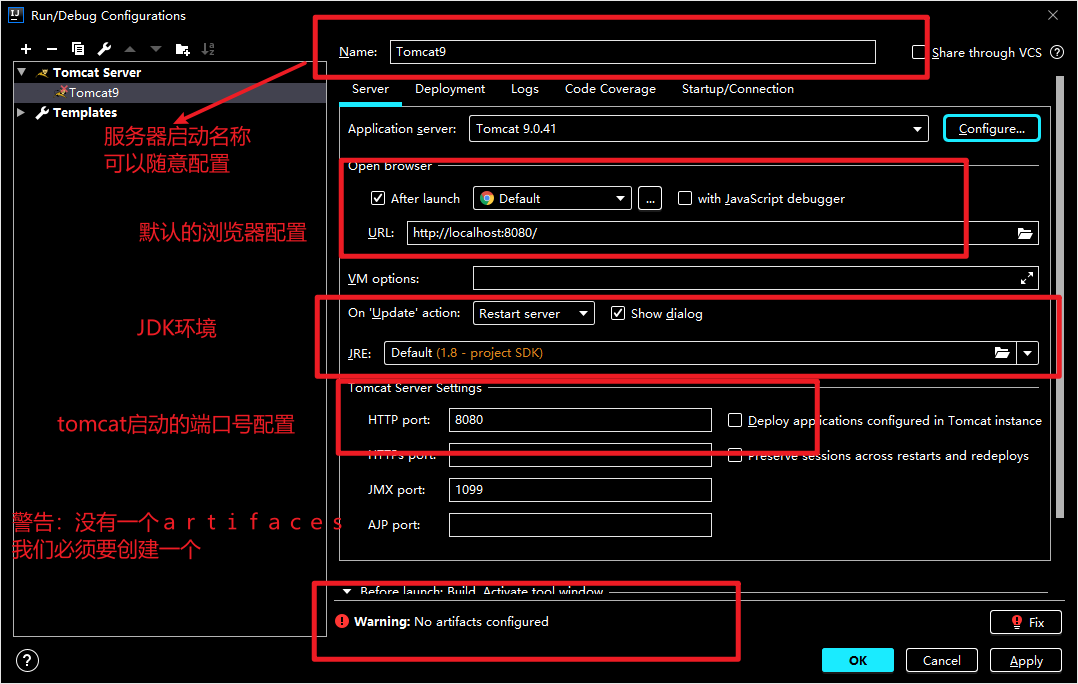Switch to the Code Coverage tab
Image resolution: width=1078 pixels, height=684 pixels.
[610, 89]
